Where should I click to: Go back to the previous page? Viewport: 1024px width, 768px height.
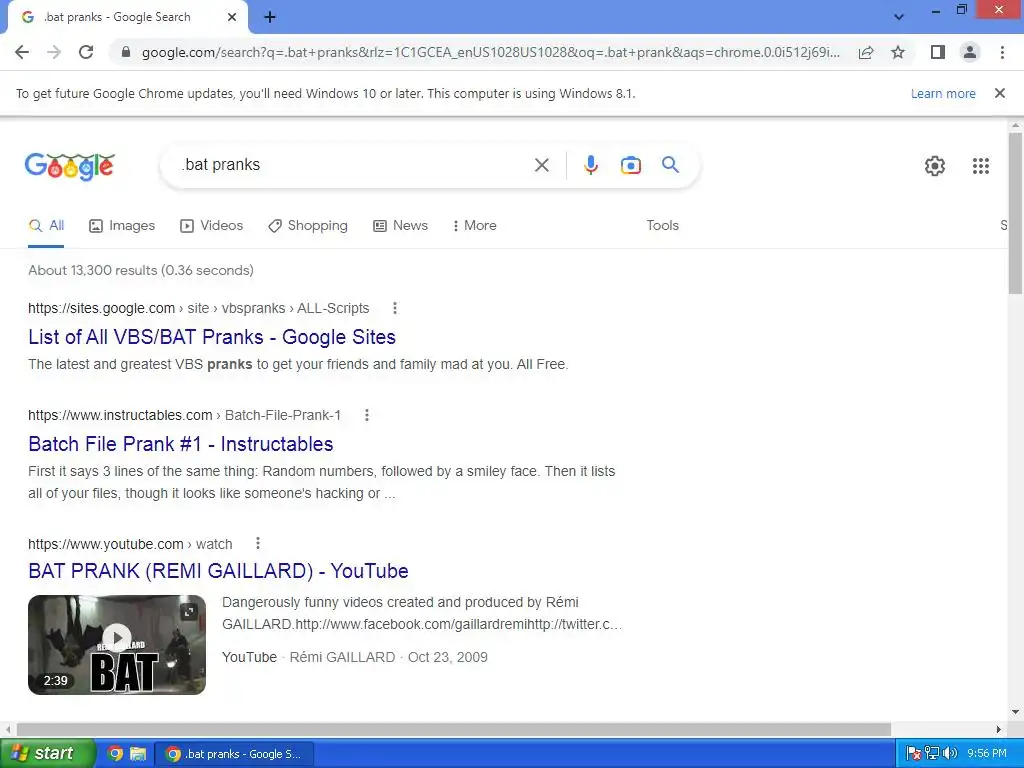22,52
